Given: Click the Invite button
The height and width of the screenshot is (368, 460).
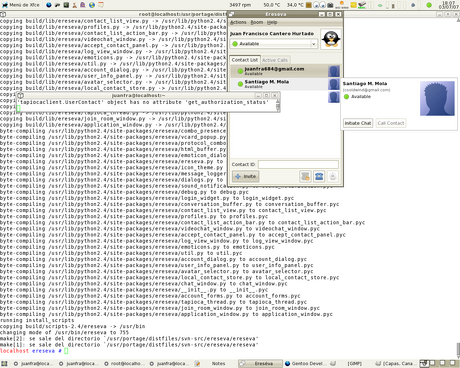Looking at the screenshot, I should pos(246,176).
